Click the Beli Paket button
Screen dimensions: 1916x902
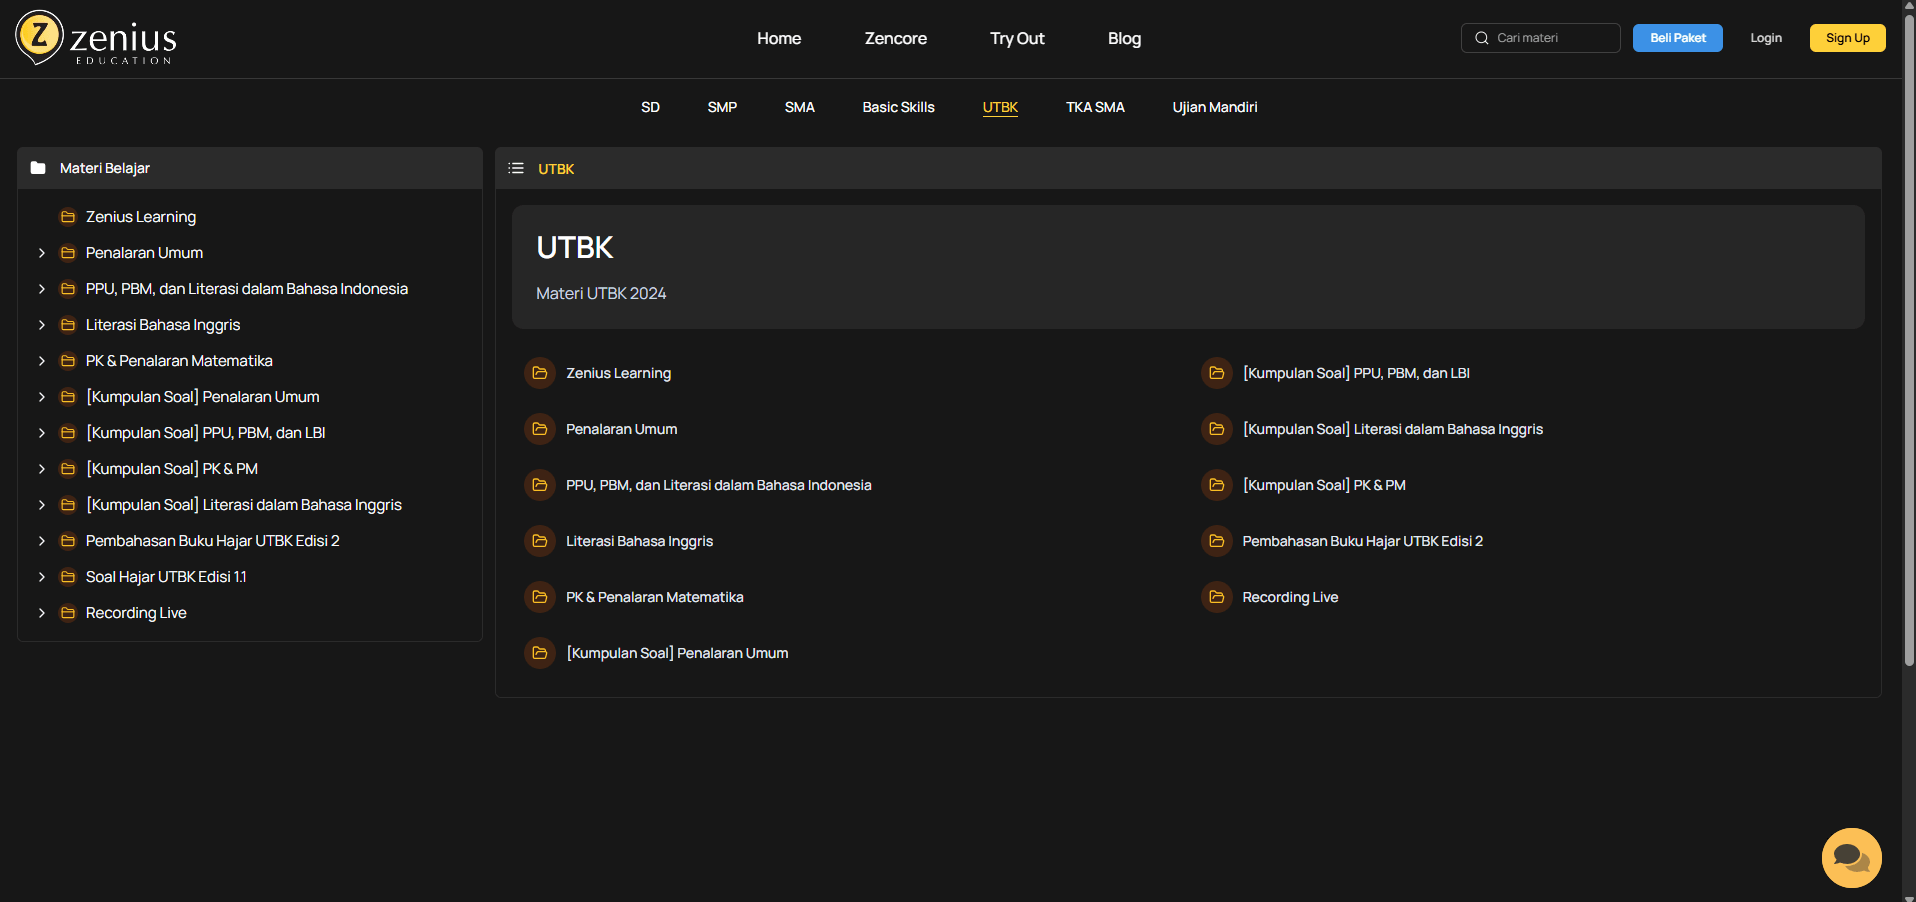point(1677,37)
